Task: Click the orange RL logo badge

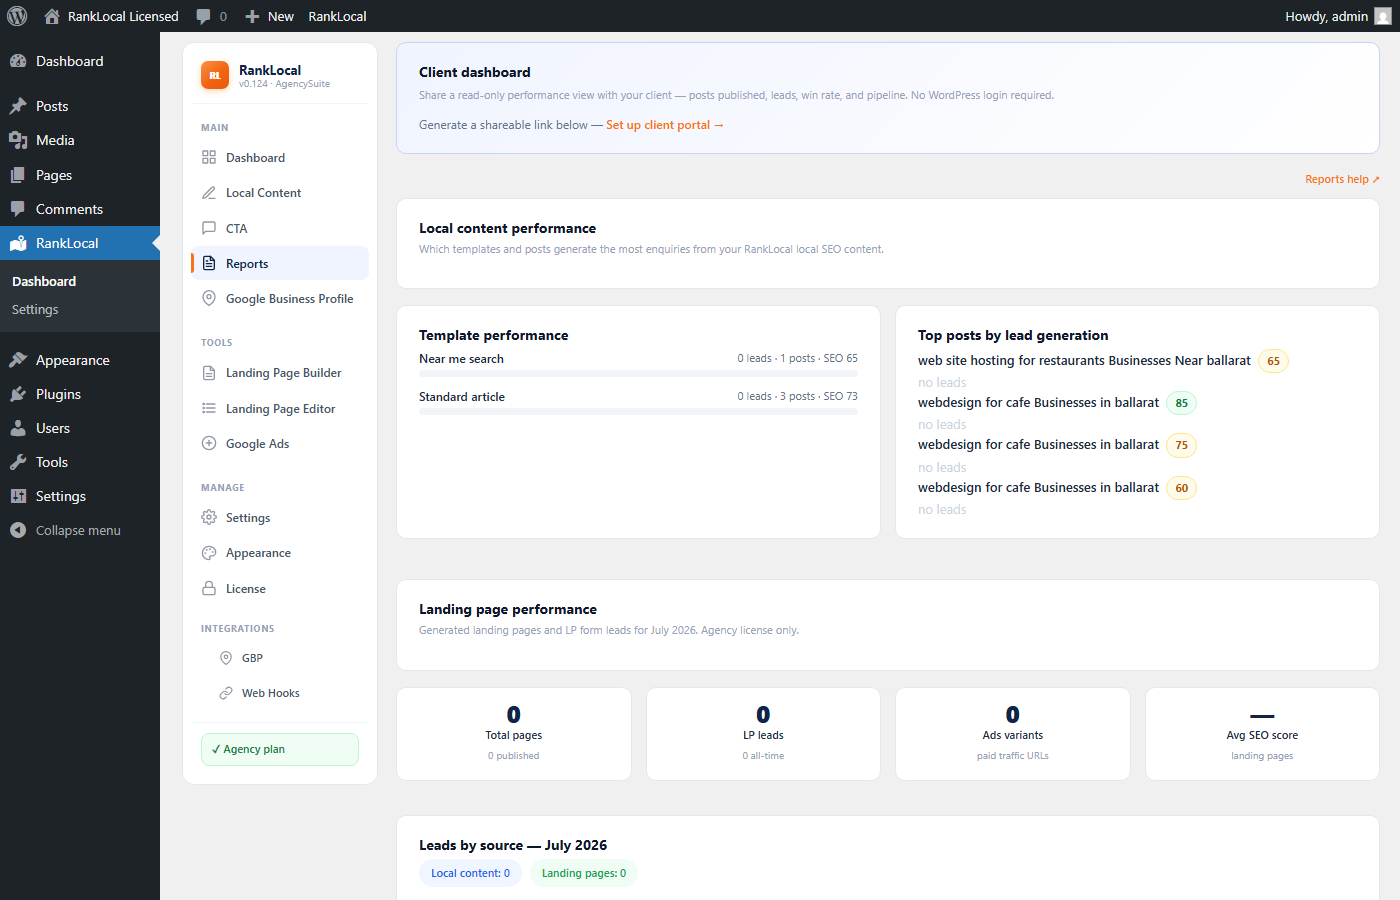Action: pyautogui.click(x=215, y=75)
